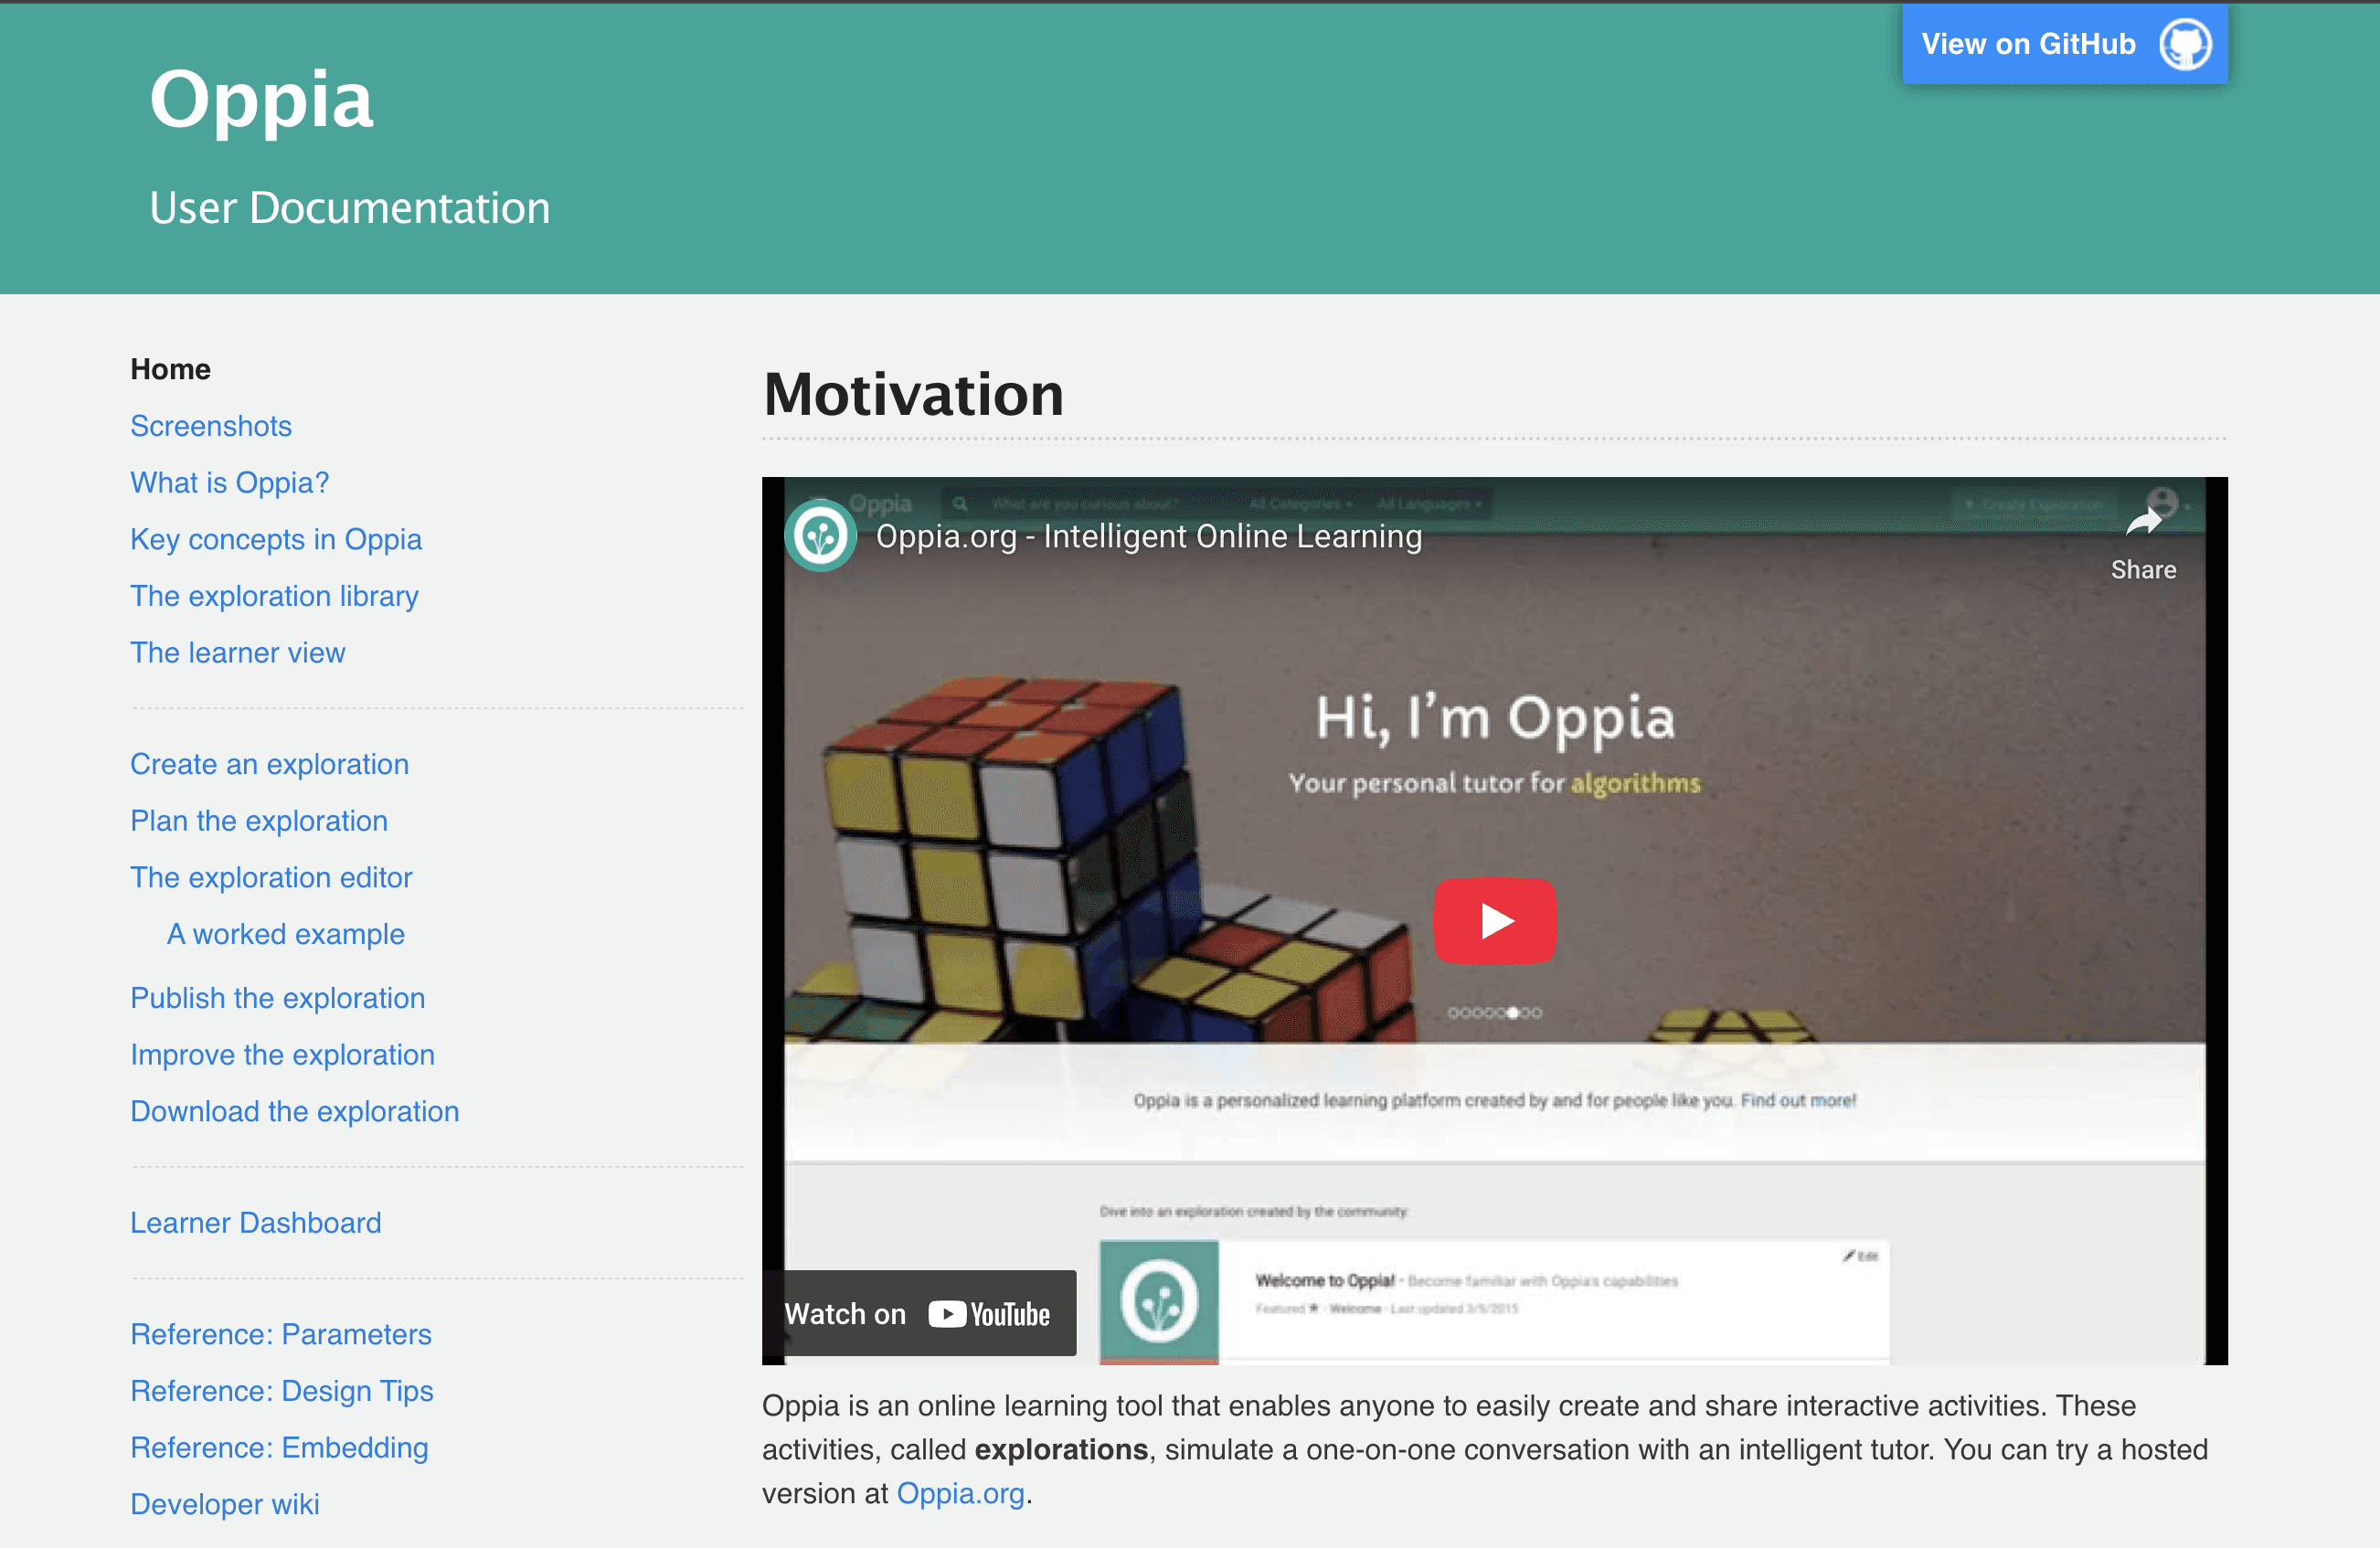Go to Publish the exploration
2380x1548 pixels.
click(x=278, y=998)
